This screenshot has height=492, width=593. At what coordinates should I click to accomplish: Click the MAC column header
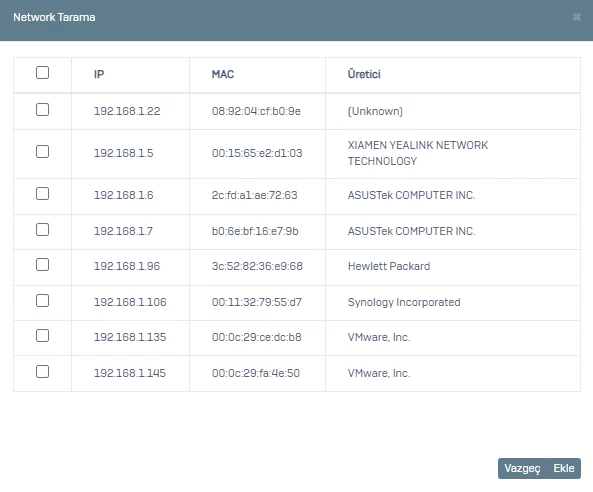(223, 74)
